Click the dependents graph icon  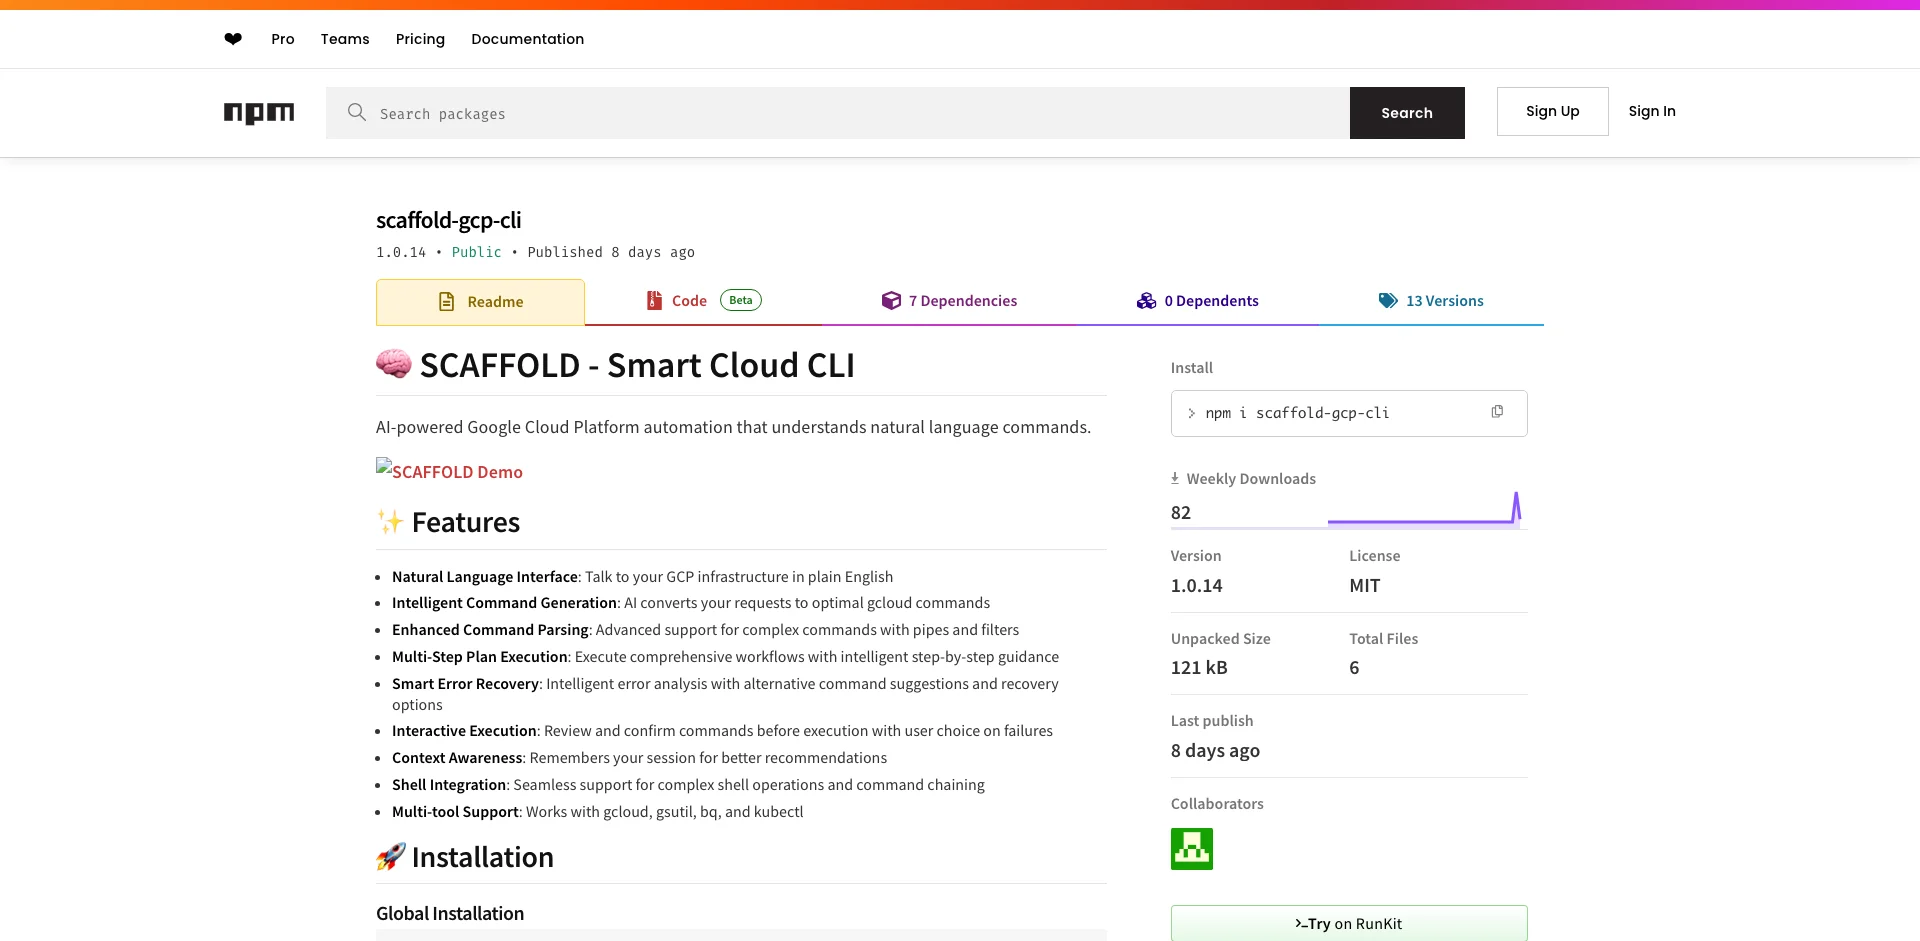pyautogui.click(x=1147, y=300)
